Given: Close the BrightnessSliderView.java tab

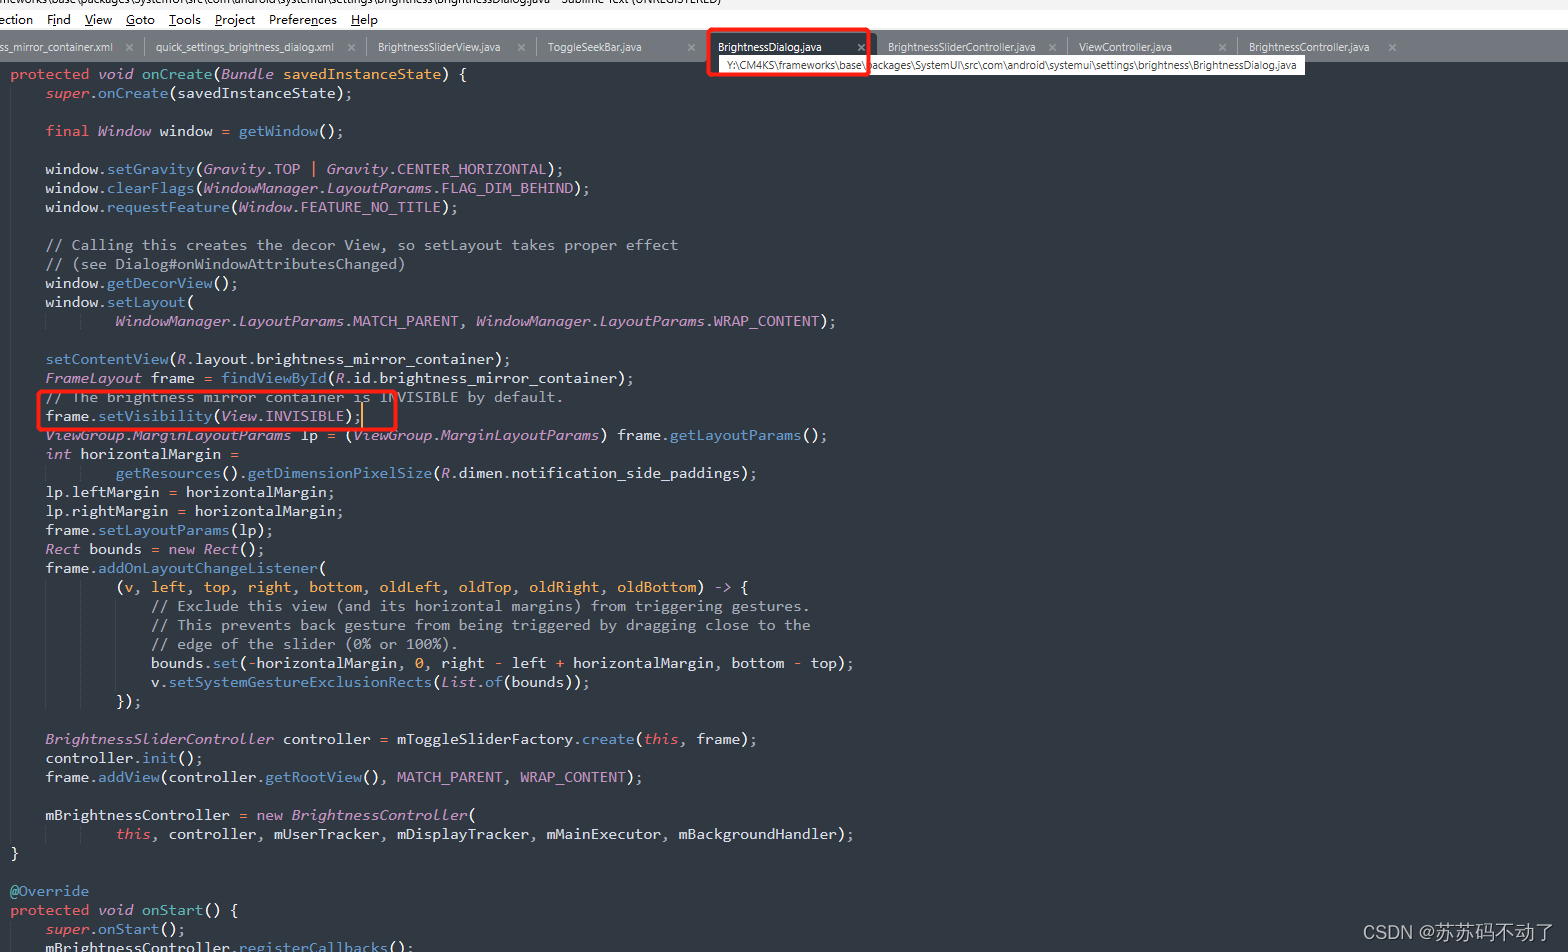Looking at the screenshot, I should (521, 47).
